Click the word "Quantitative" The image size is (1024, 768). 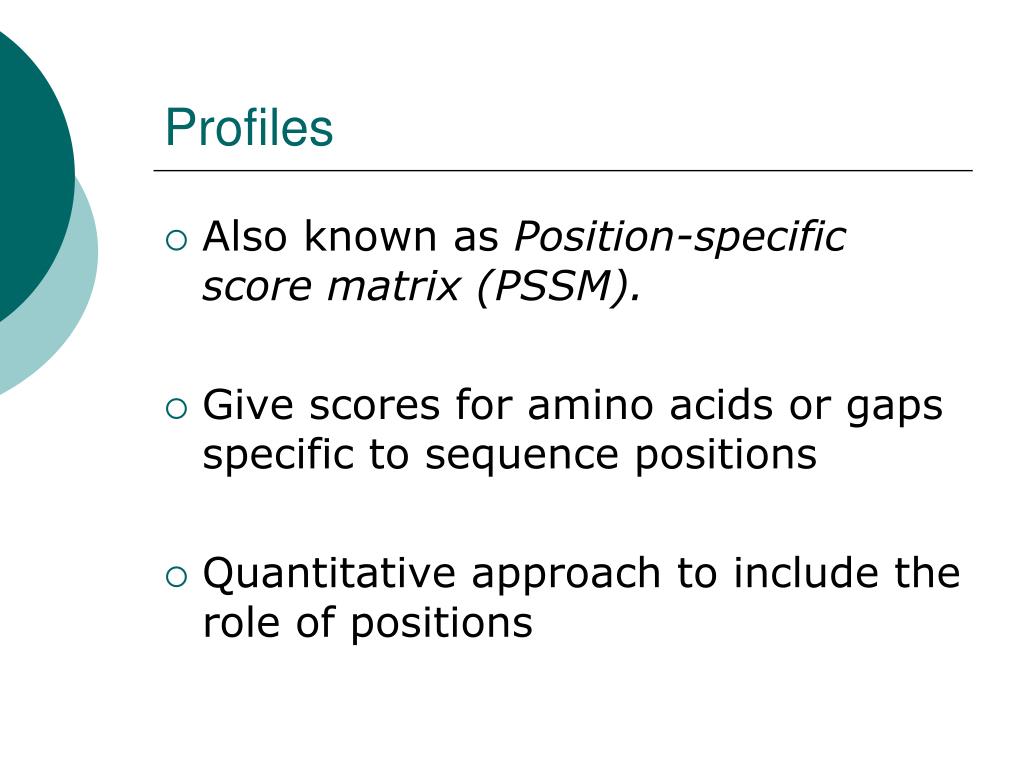tap(329, 575)
